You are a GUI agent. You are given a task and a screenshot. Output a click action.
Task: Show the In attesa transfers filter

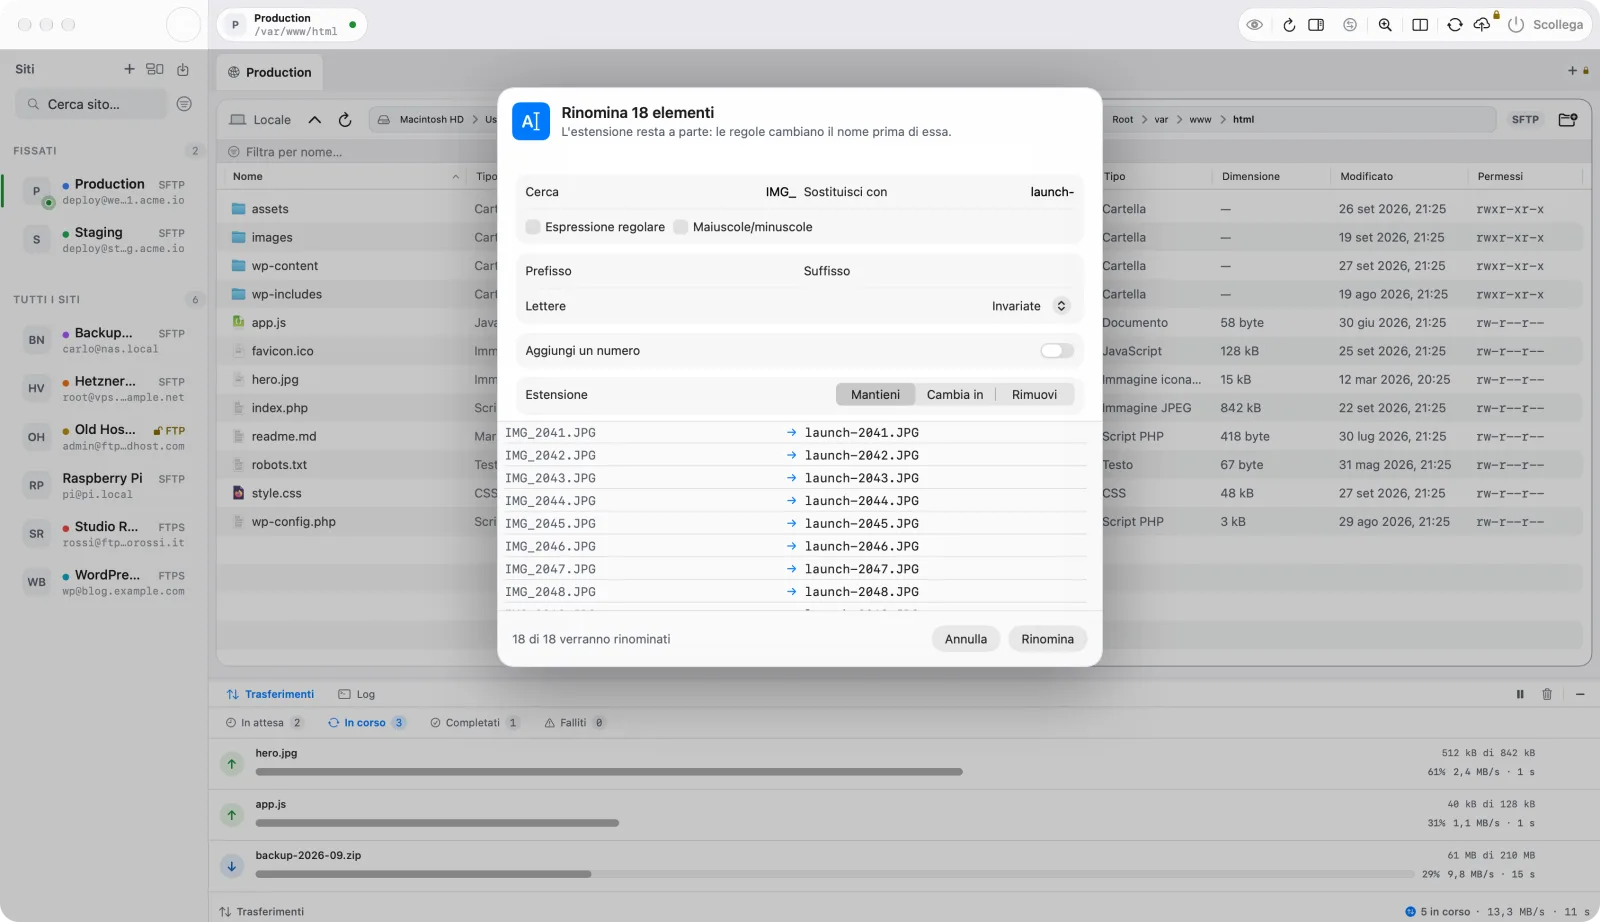pos(264,723)
